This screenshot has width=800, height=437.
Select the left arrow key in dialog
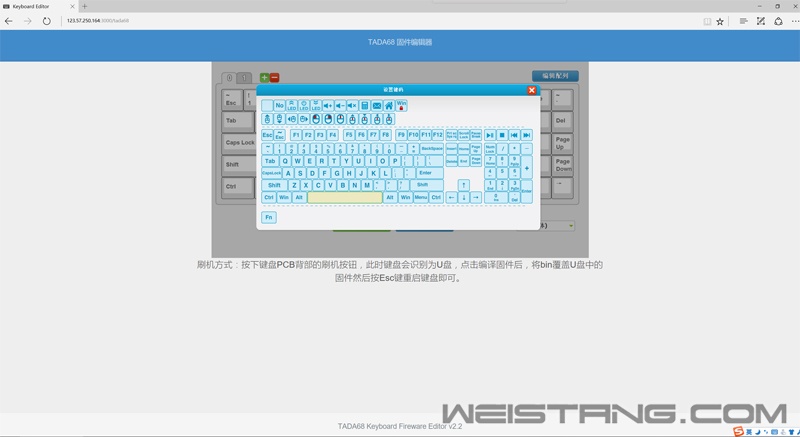[452, 197]
